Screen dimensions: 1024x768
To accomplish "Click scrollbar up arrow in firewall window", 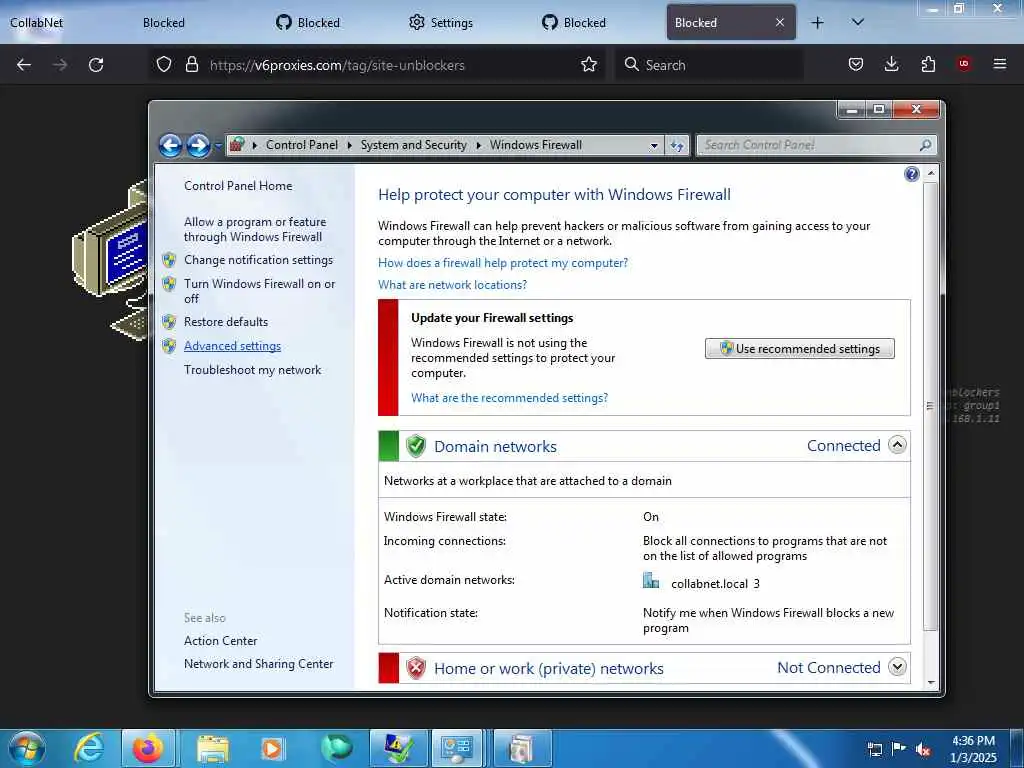I will [931, 174].
